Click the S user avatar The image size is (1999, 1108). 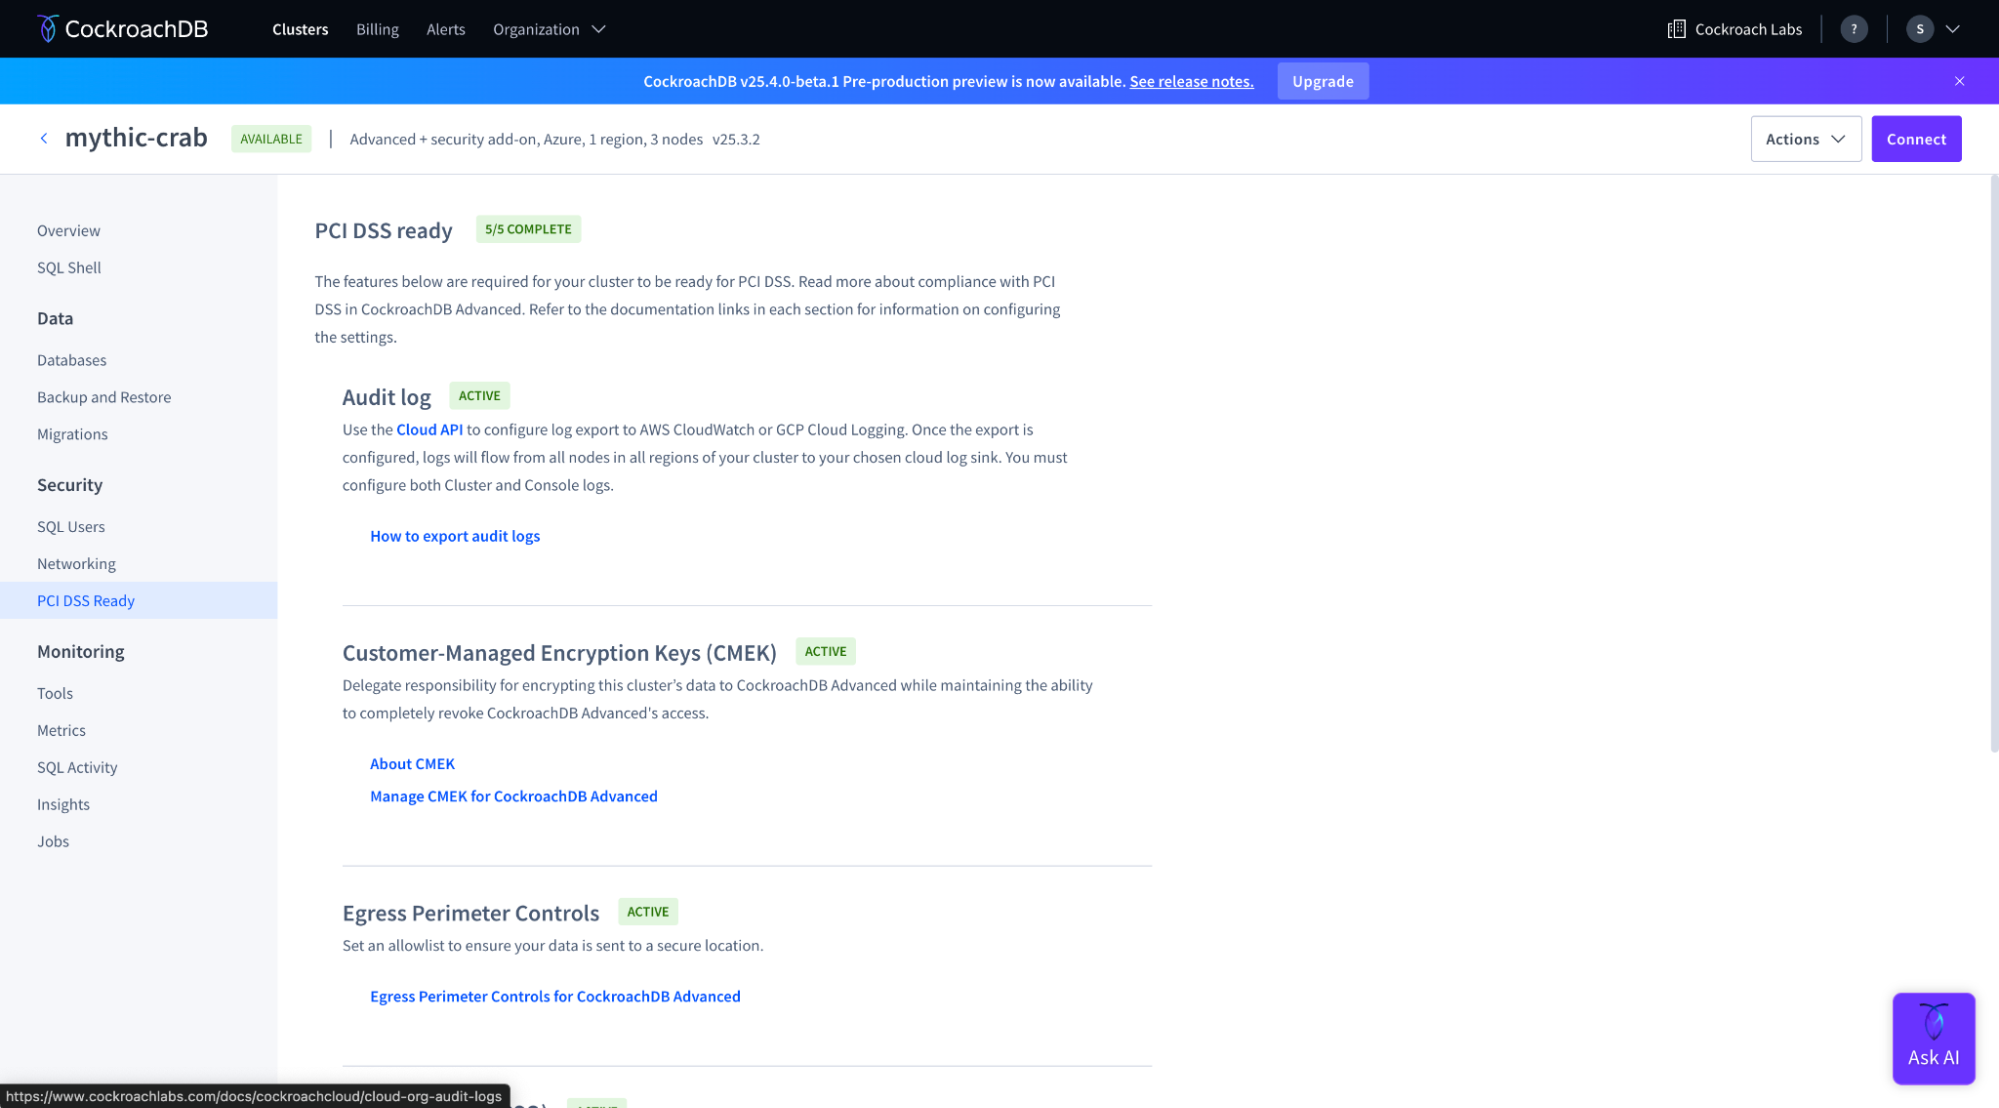tap(1919, 29)
